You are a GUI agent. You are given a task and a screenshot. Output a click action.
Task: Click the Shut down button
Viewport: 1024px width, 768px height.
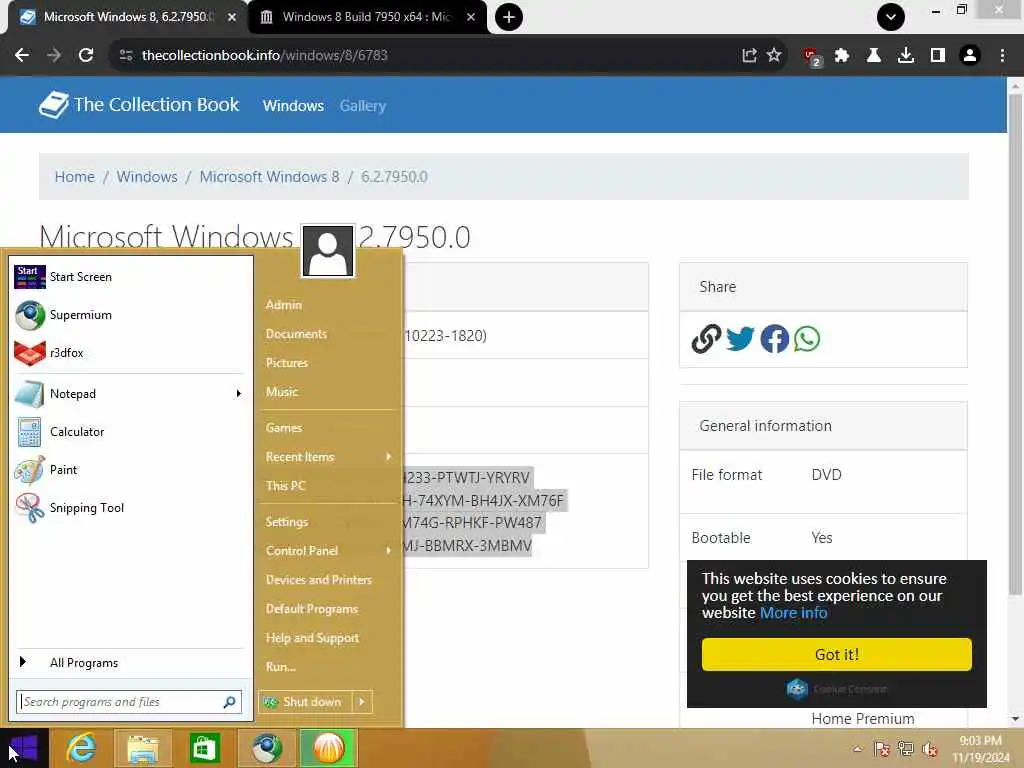click(306, 702)
